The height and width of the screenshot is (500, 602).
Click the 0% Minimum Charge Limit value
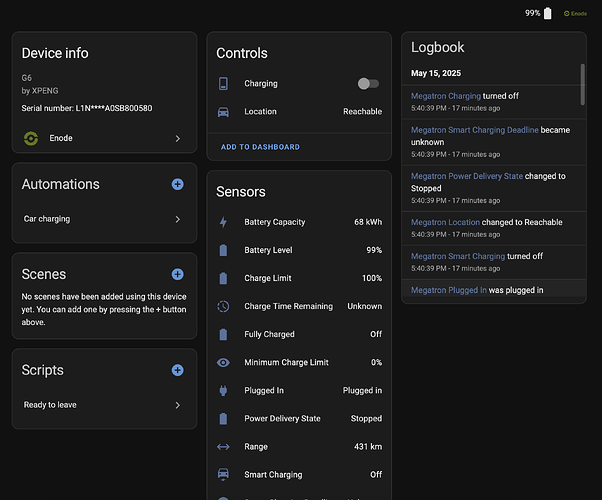coord(376,363)
